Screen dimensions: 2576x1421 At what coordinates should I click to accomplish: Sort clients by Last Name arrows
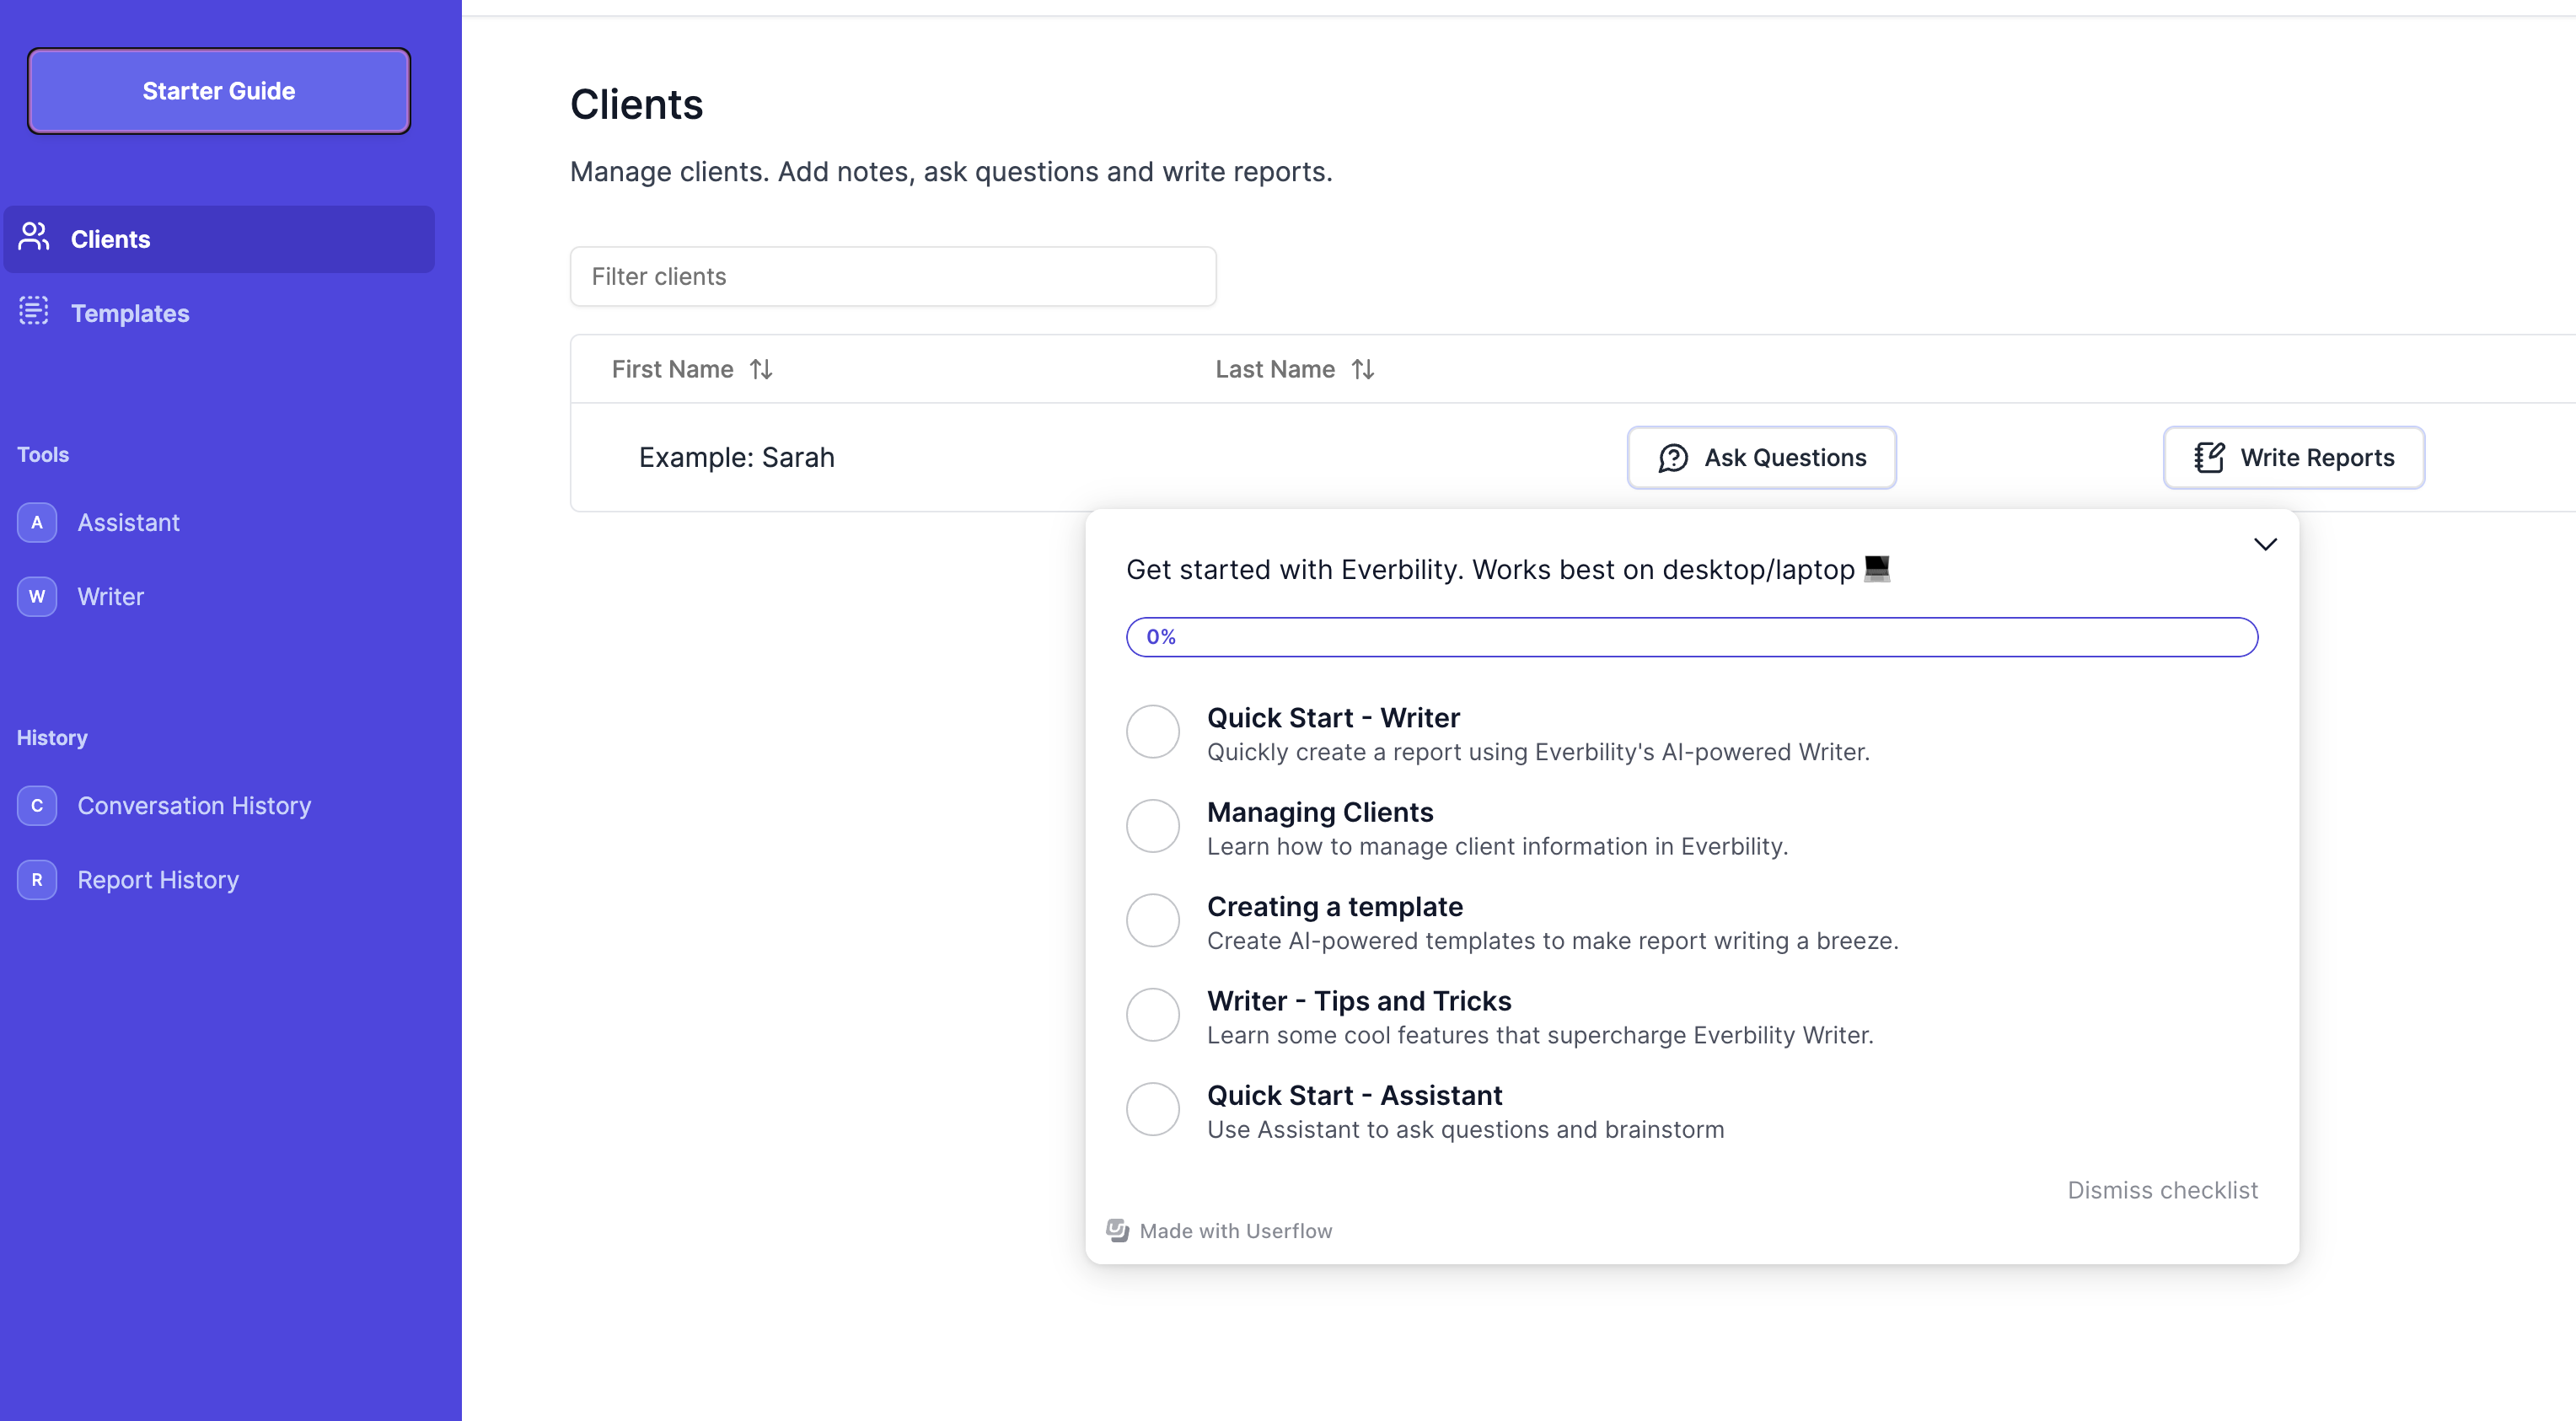(x=1362, y=370)
